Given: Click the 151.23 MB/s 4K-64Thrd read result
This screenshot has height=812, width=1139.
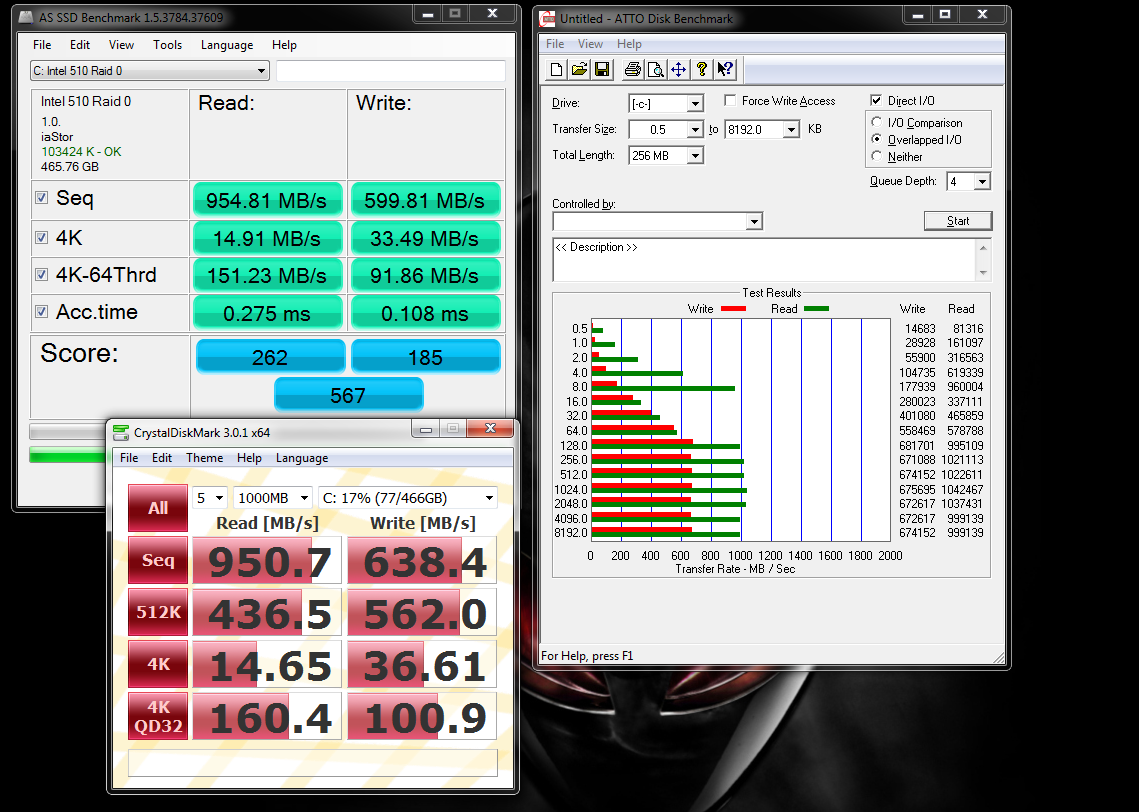Looking at the screenshot, I should [267, 275].
